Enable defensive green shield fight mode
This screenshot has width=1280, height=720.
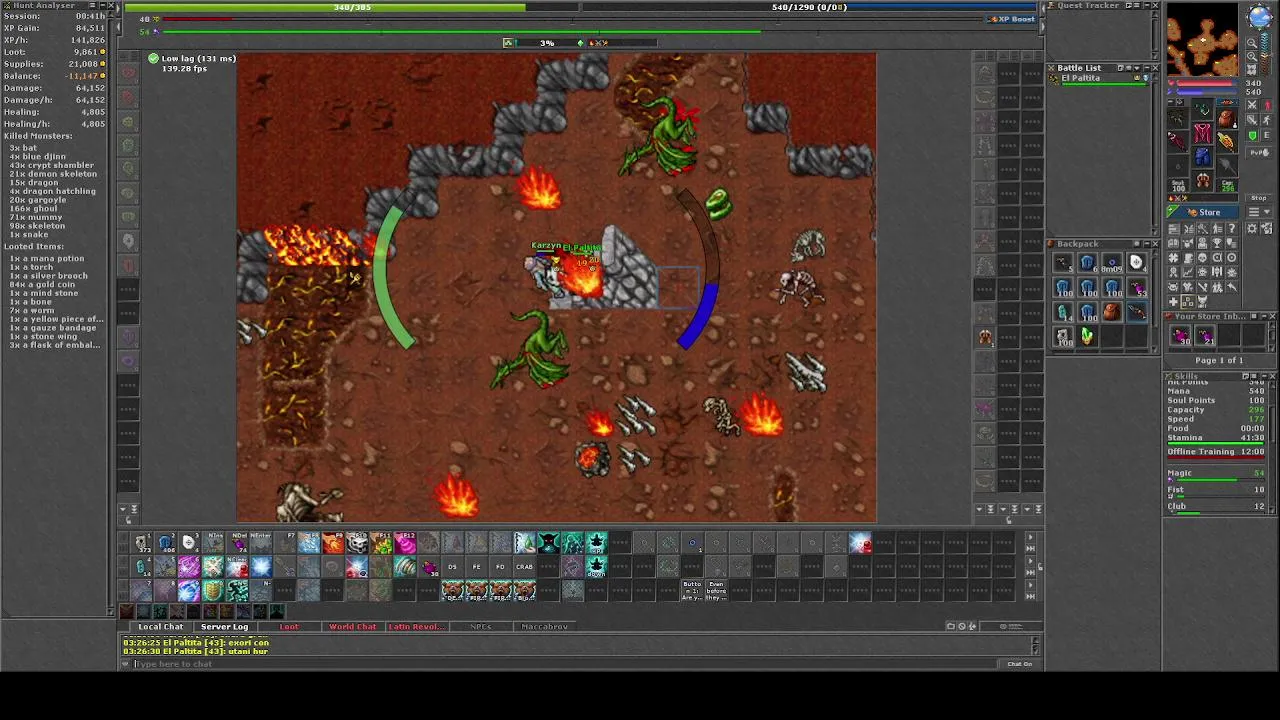coord(1252,135)
